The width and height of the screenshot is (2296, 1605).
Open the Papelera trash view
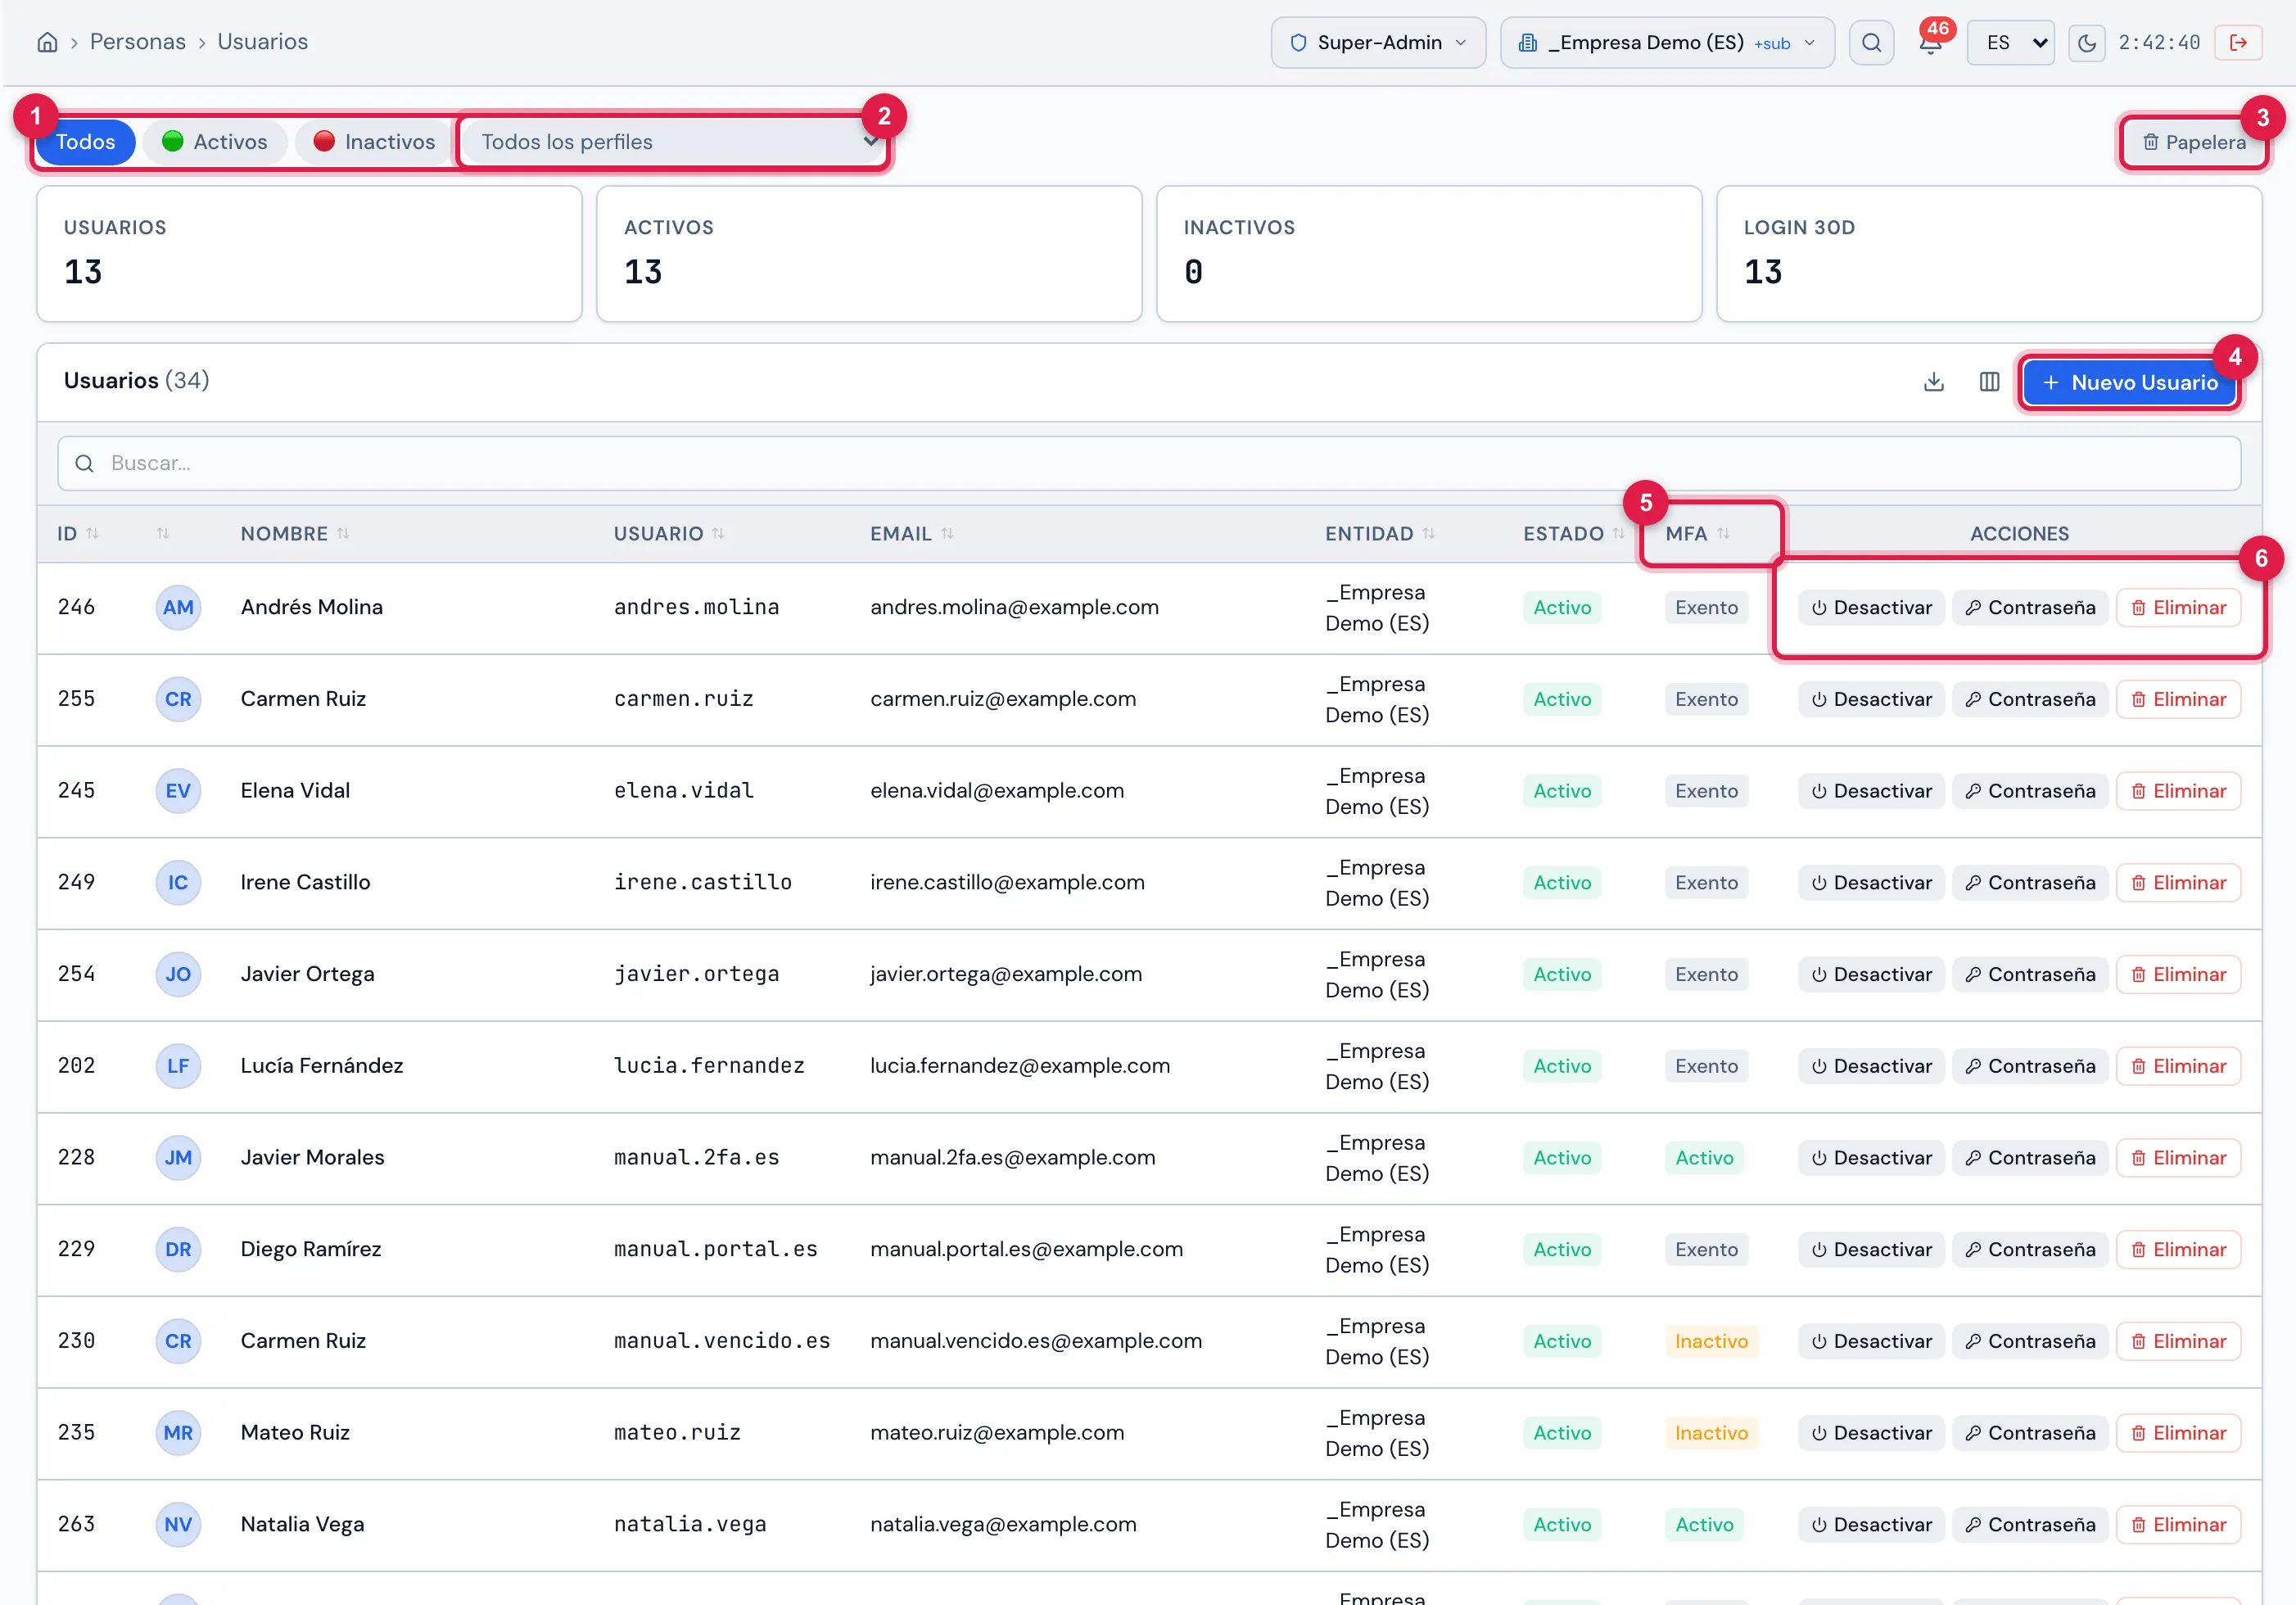click(2194, 143)
